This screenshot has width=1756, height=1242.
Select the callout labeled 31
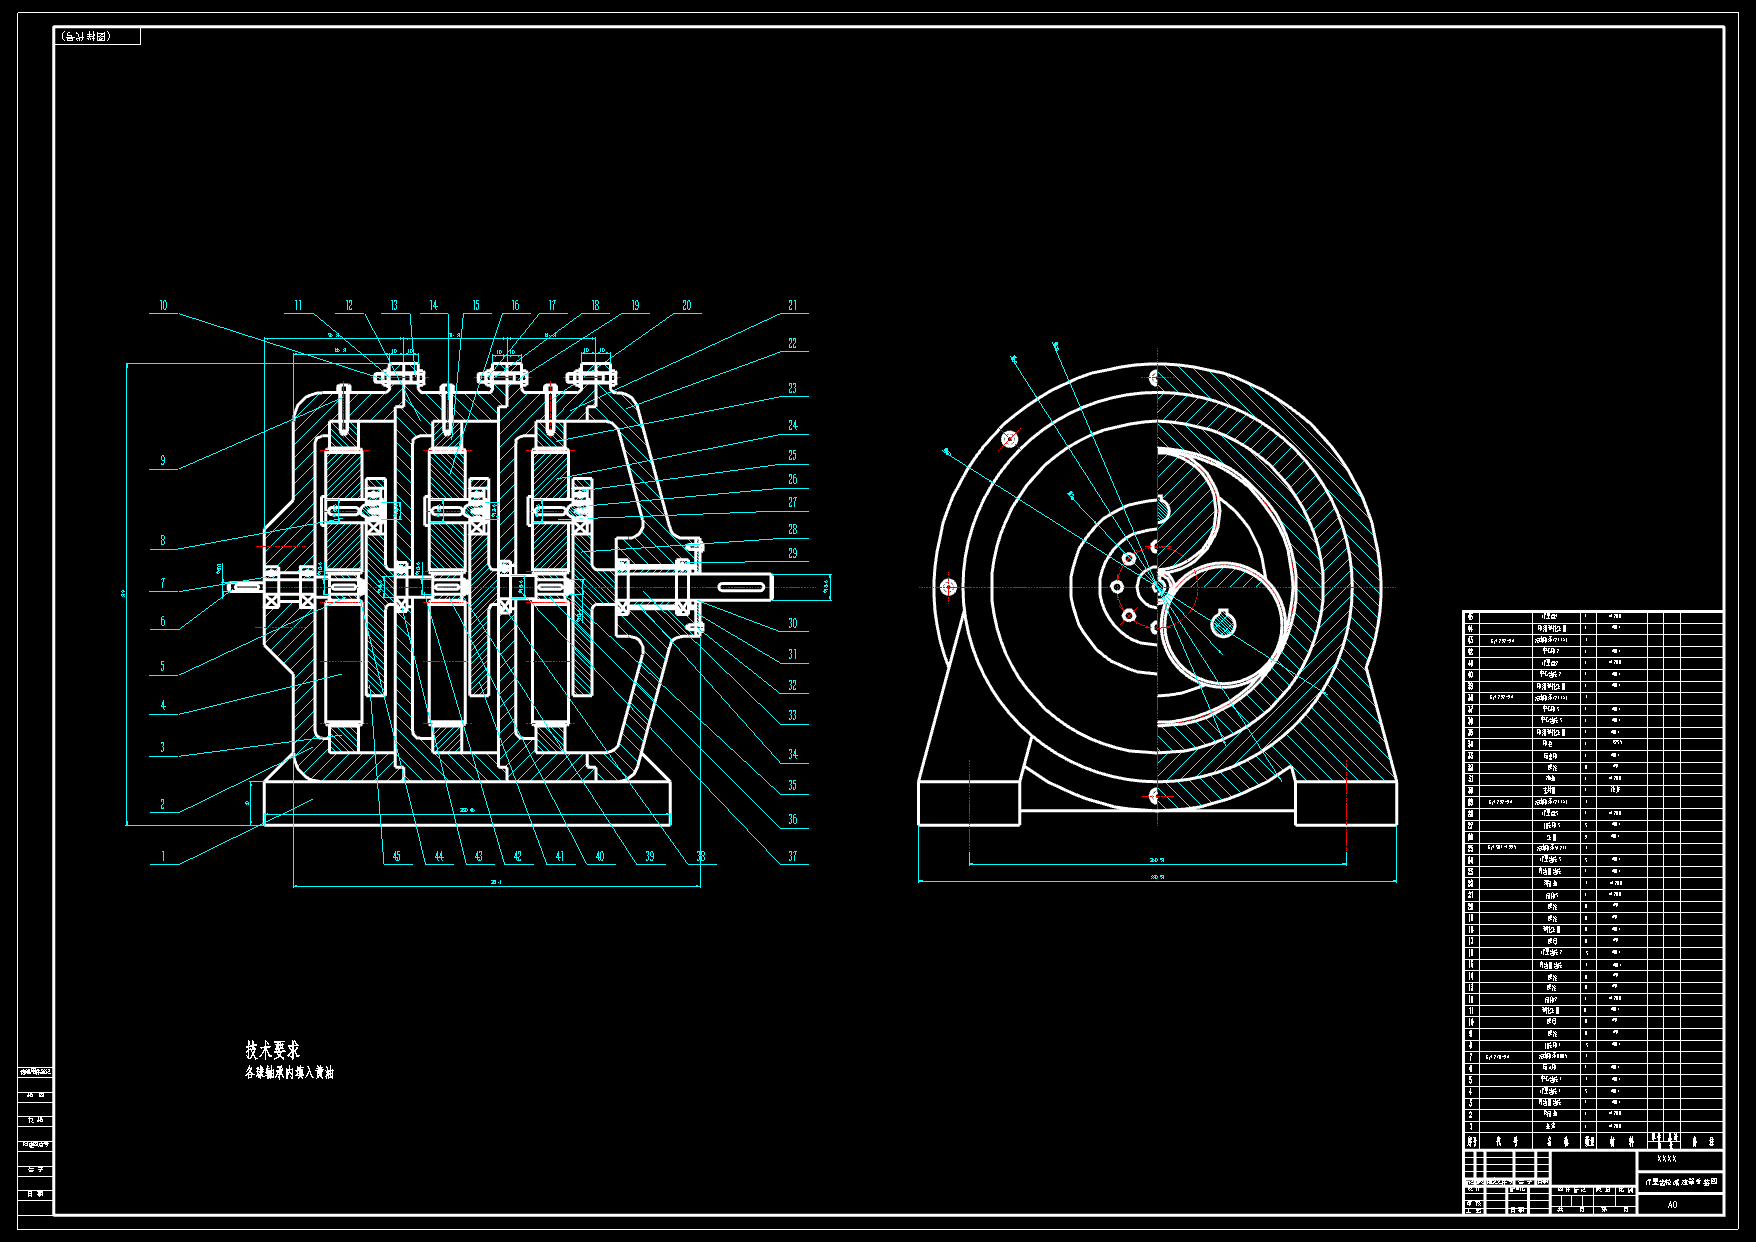pos(793,655)
